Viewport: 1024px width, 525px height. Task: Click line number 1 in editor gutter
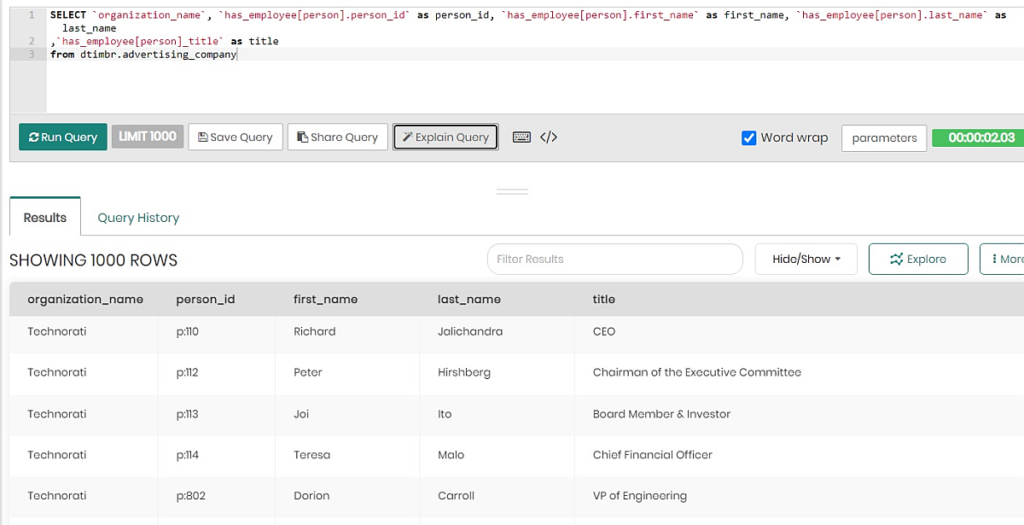[31, 14]
